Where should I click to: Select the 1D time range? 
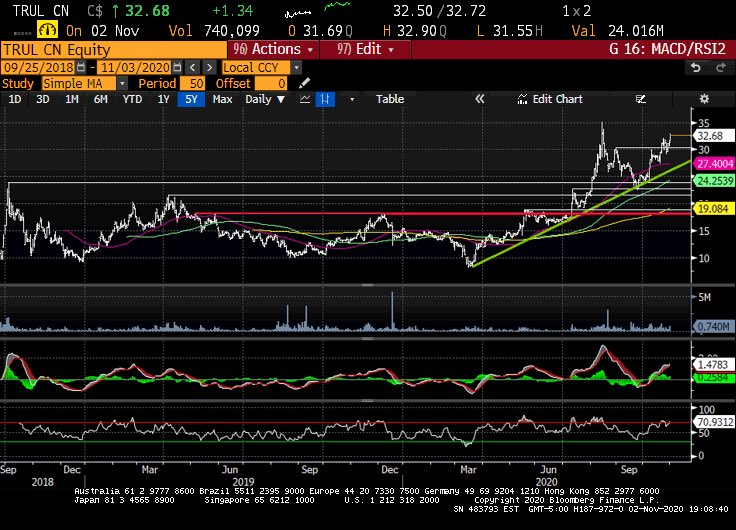(15, 99)
